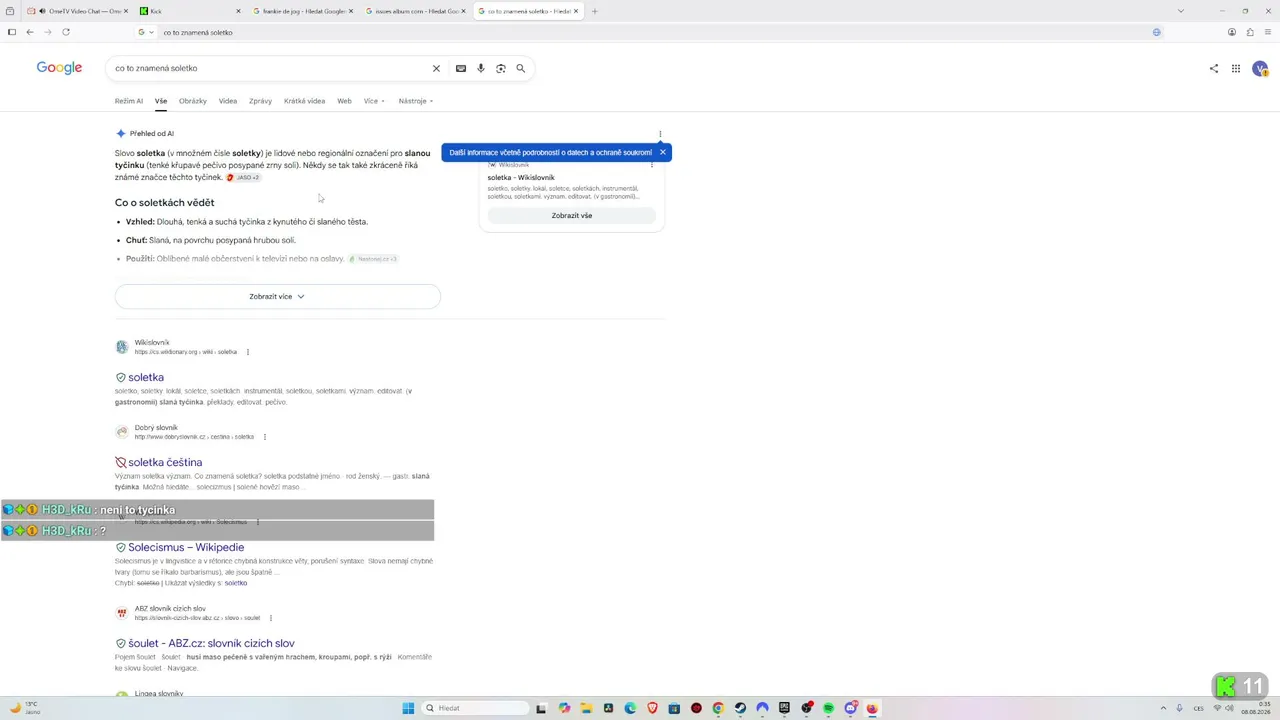Dismiss the blue data privacy tooltip
The image size is (1280, 720).
662,152
